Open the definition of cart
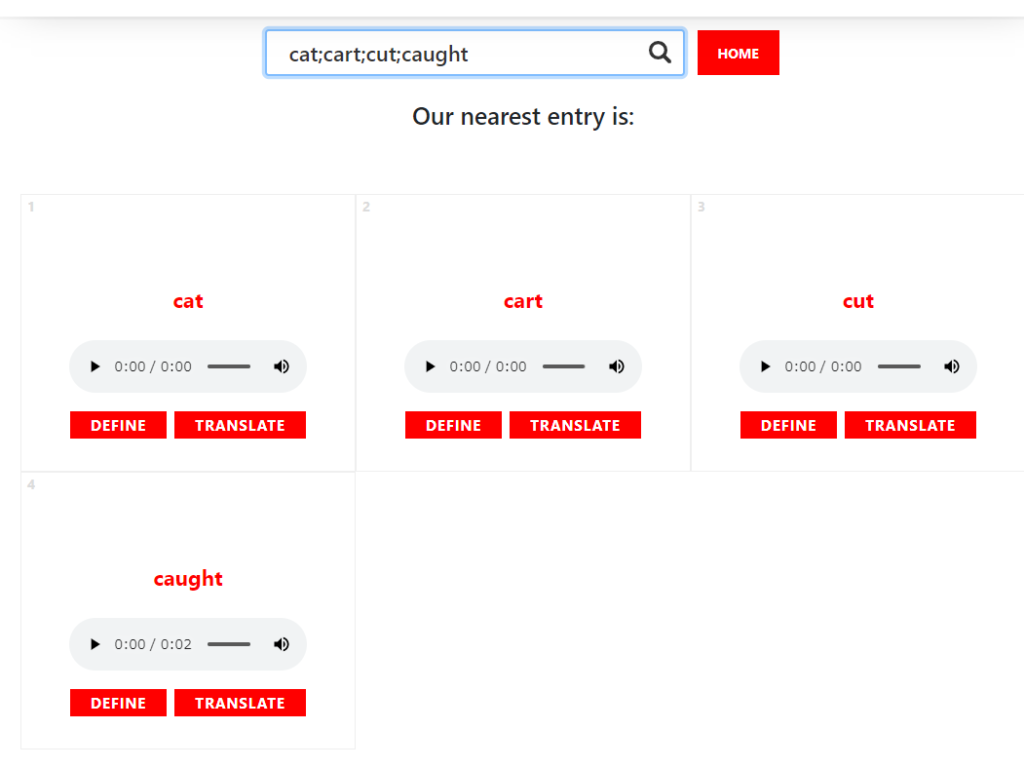The image size is (1024, 768). (x=453, y=425)
